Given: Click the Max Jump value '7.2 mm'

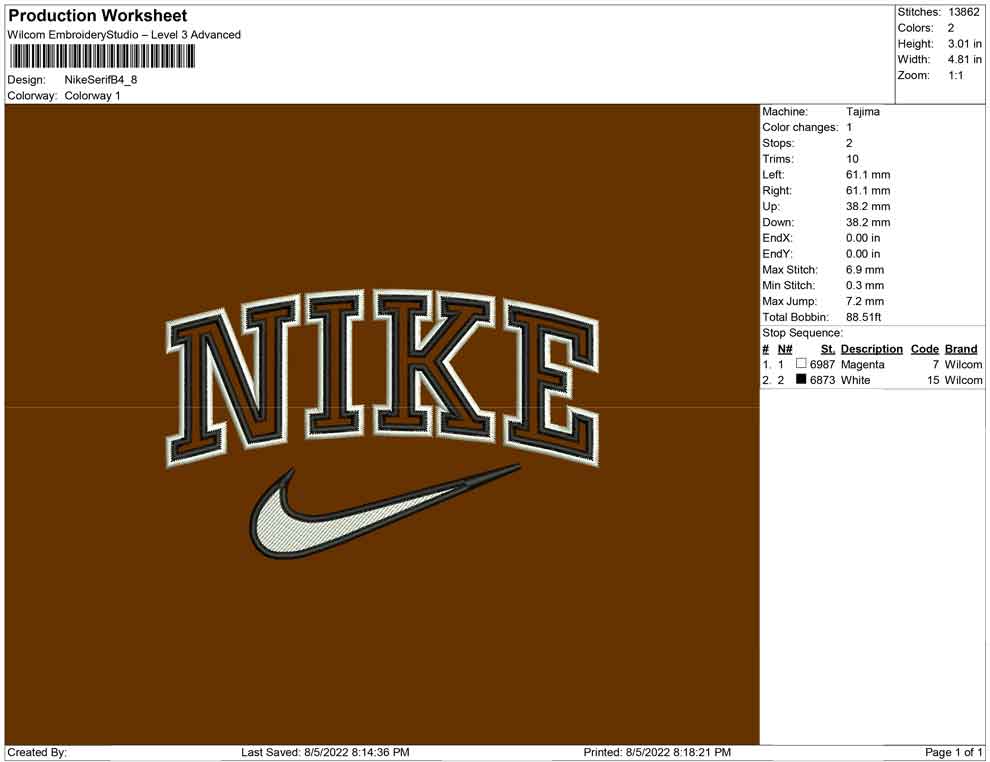Looking at the screenshot, I should 865,301.
